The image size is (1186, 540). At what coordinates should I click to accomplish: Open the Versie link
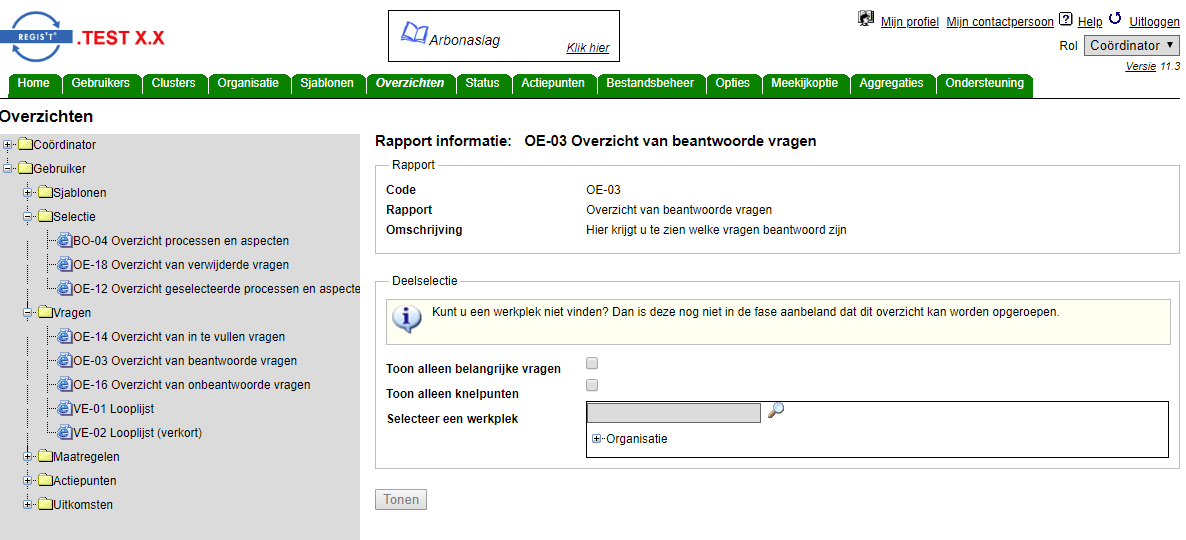pyautogui.click(x=1141, y=66)
